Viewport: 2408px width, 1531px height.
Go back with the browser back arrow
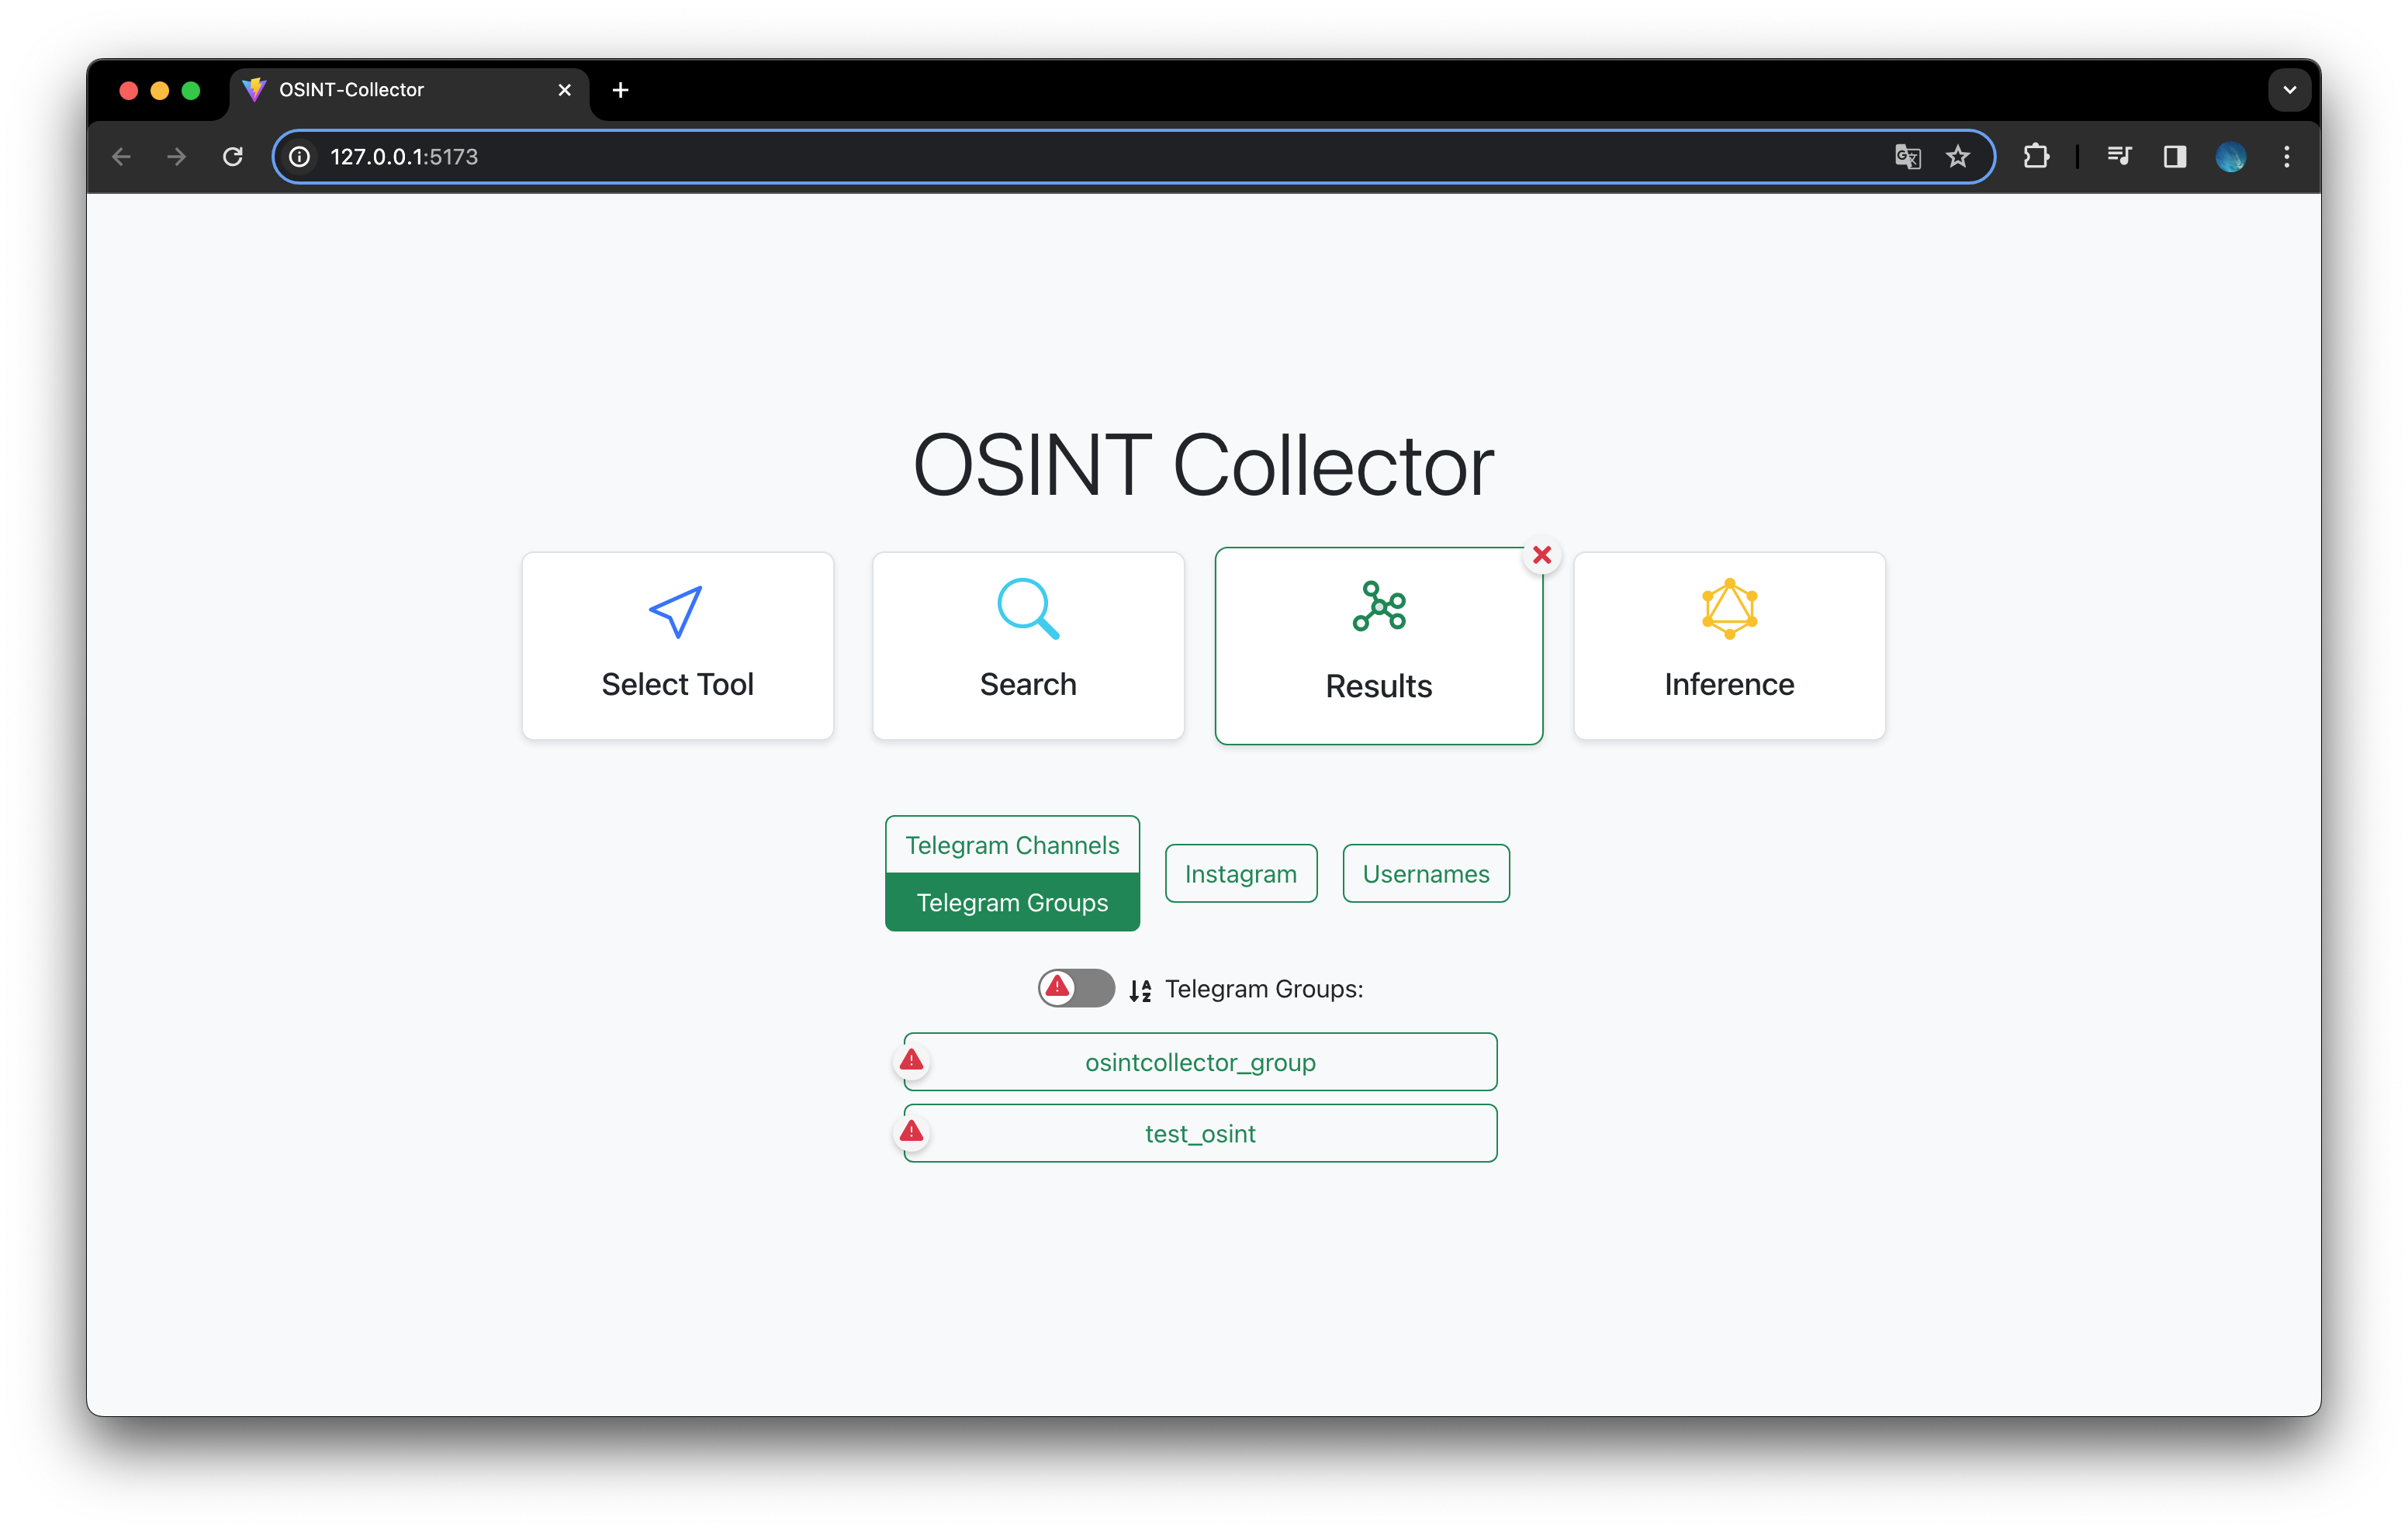click(121, 157)
